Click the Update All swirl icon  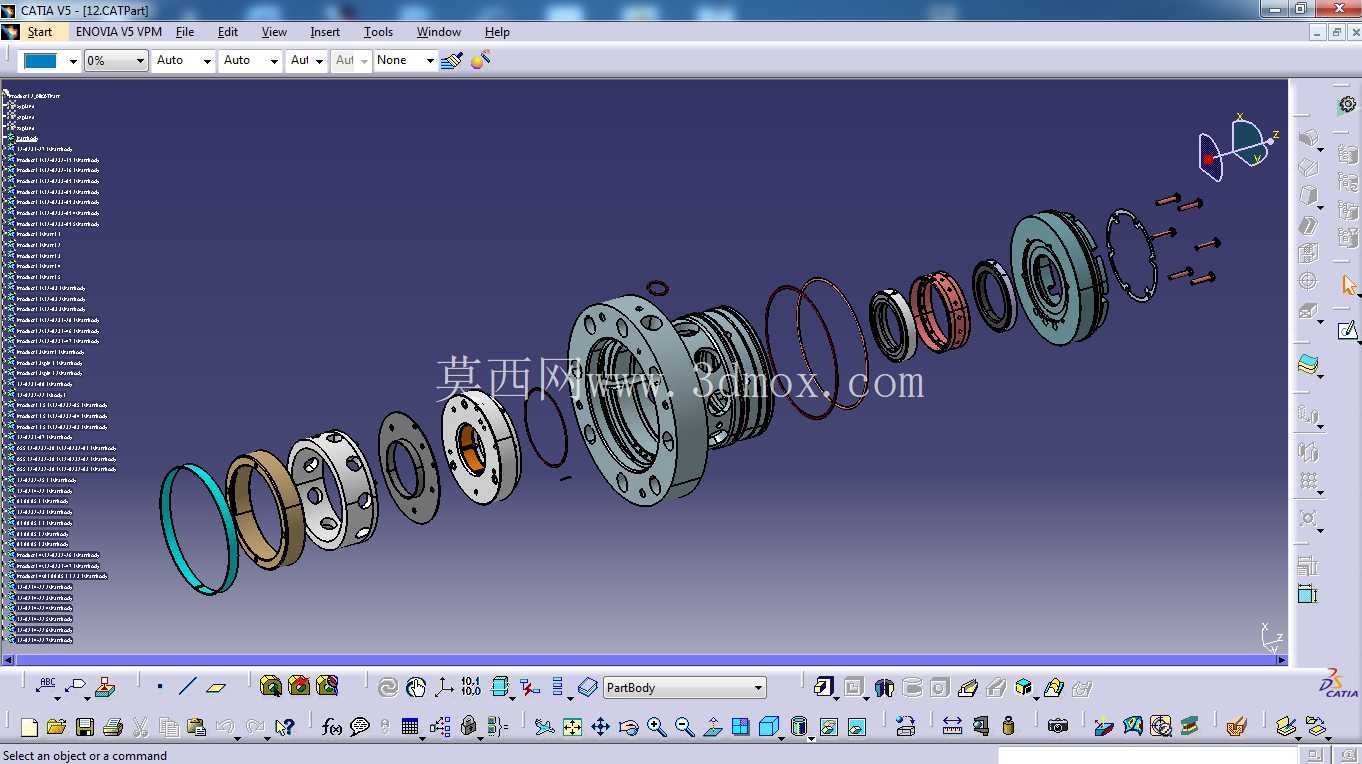click(x=388, y=687)
